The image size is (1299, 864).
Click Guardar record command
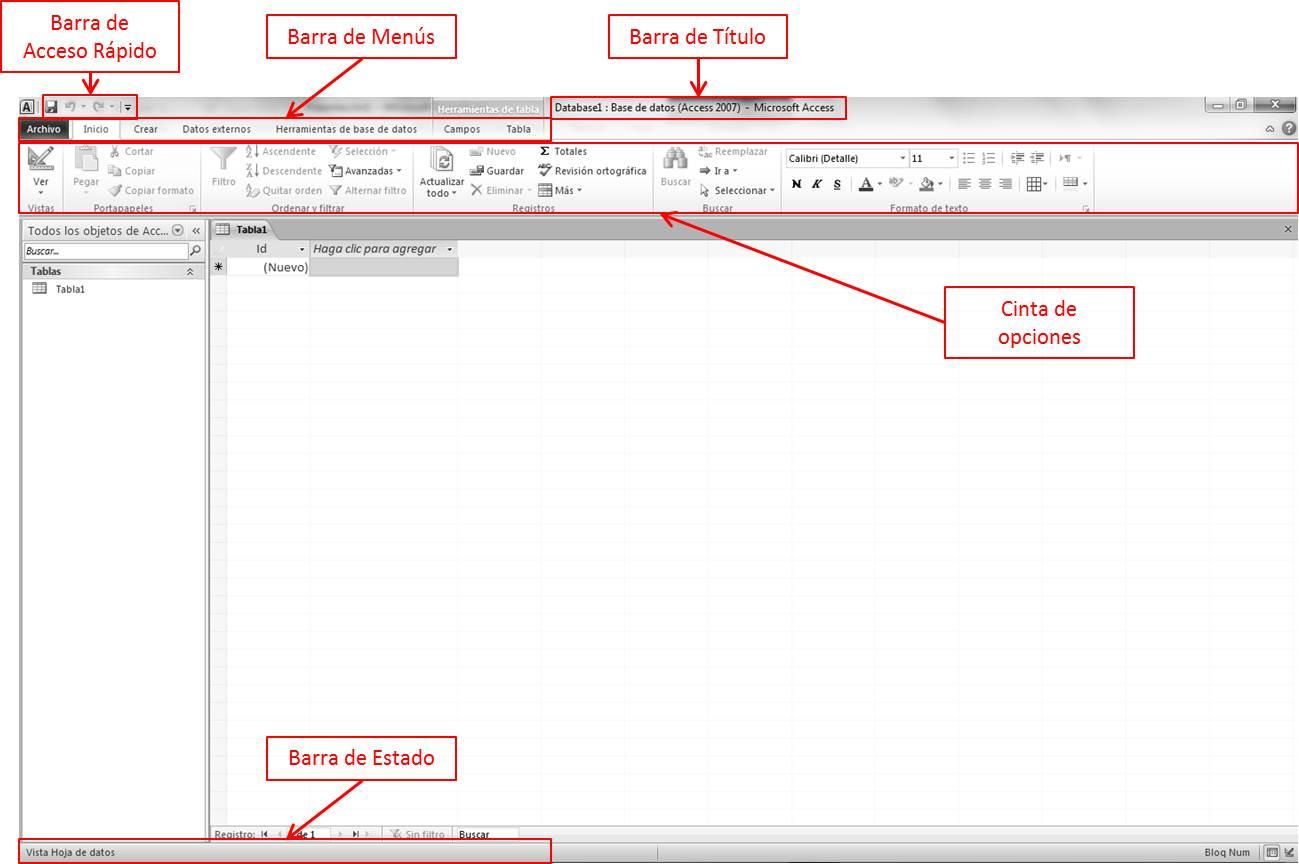click(497, 171)
